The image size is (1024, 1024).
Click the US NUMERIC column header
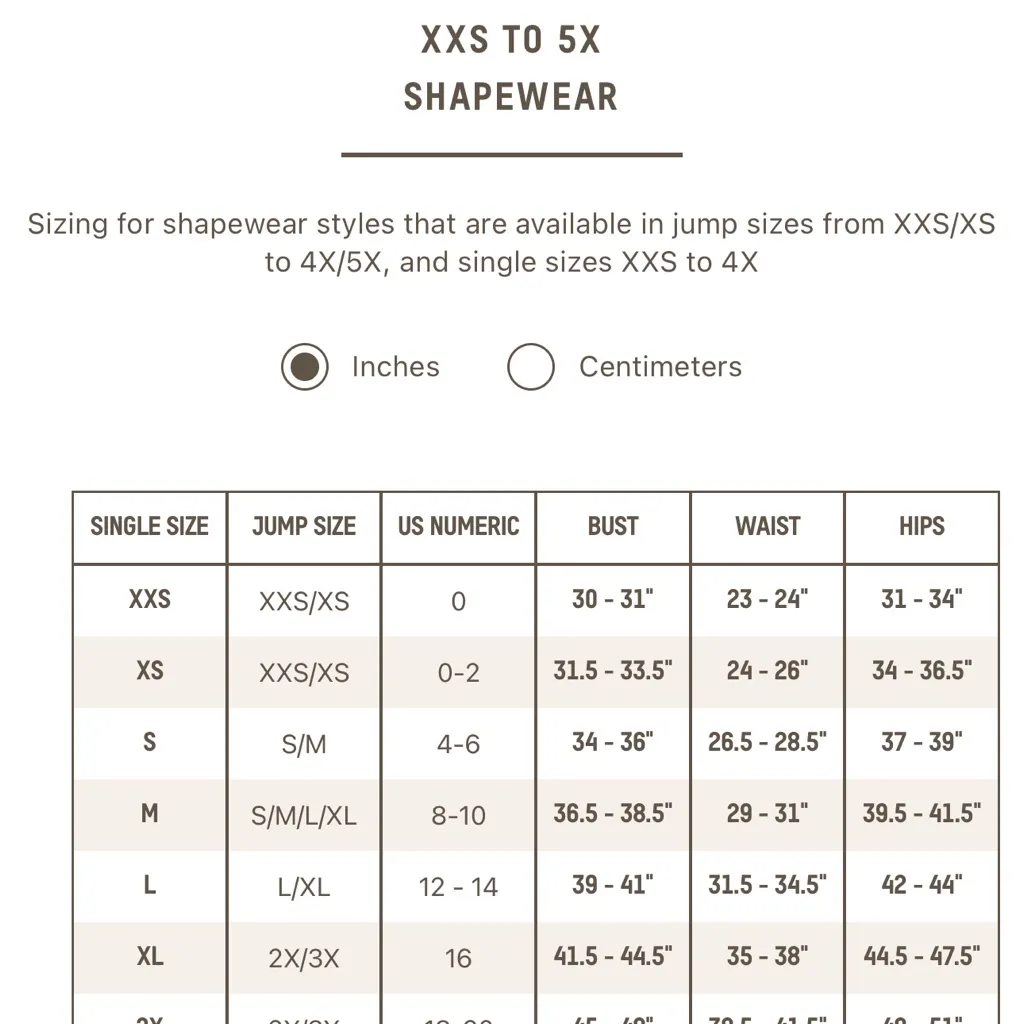(x=457, y=527)
